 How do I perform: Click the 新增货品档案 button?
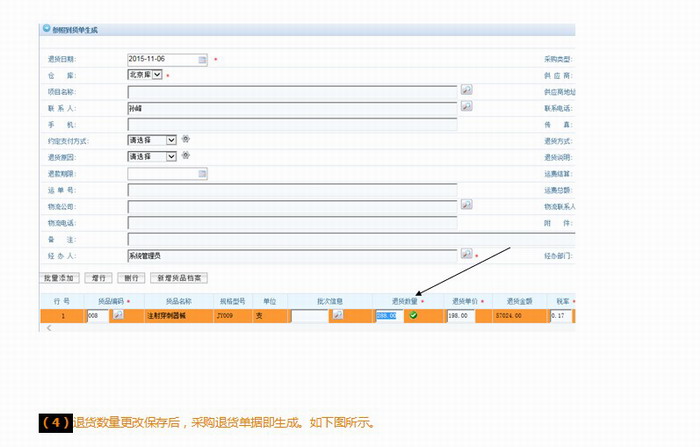click(179, 277)
